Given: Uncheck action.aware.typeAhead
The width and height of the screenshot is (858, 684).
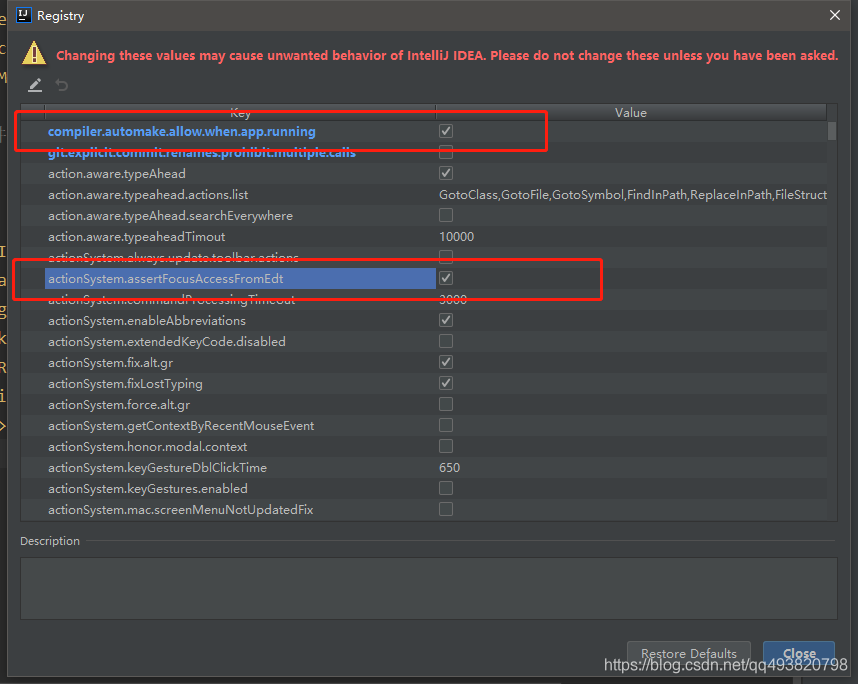Looking at the screenshot, I should (445, 173).
